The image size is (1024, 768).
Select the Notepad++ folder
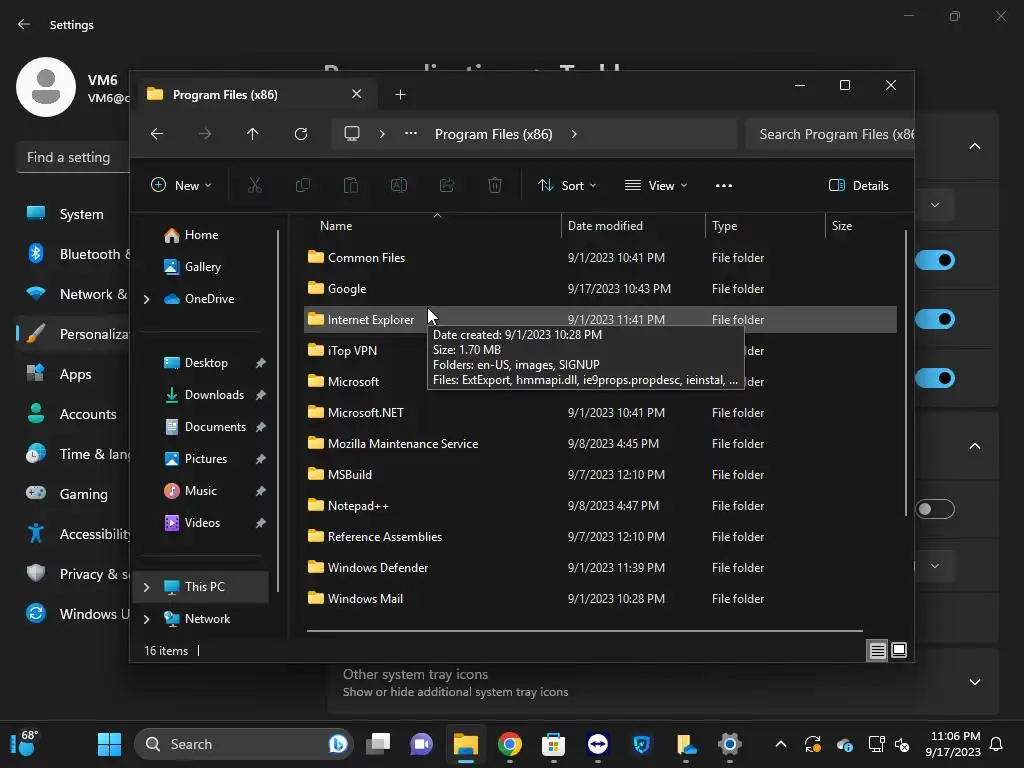tap(600, 505)
